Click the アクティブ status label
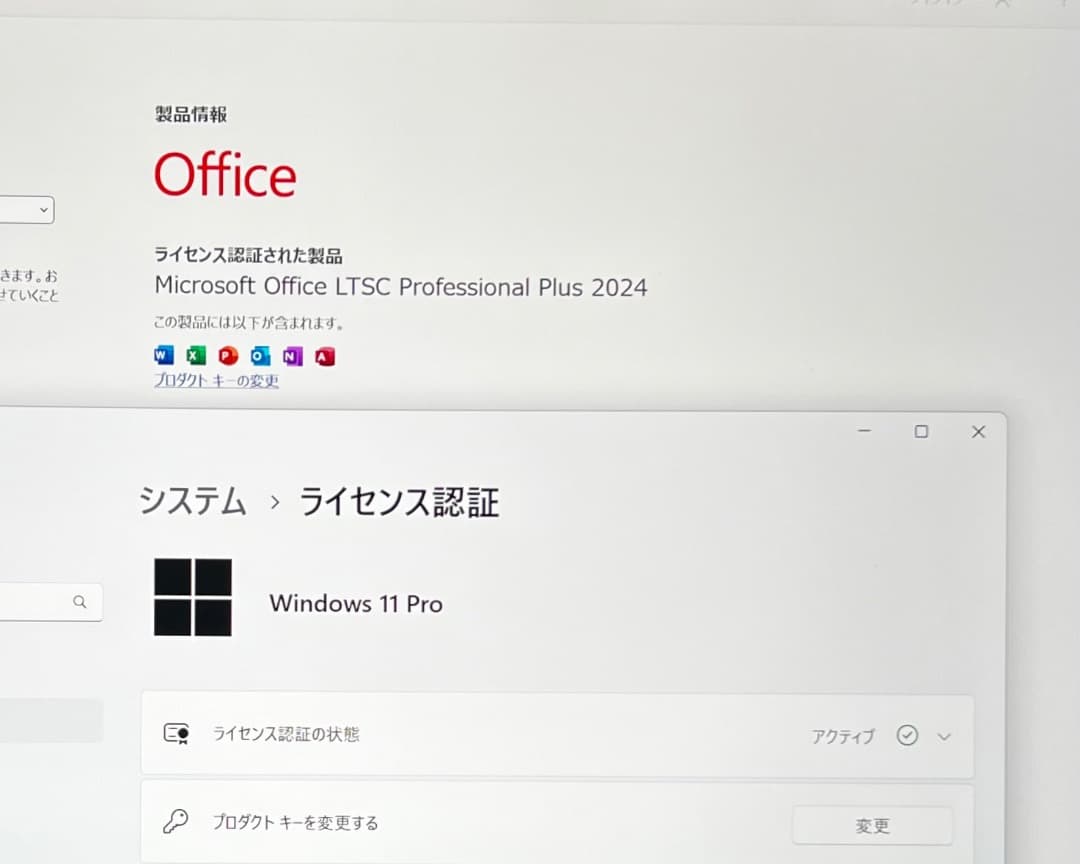Viewport: 1080px width, 864px height. (843, 736)
